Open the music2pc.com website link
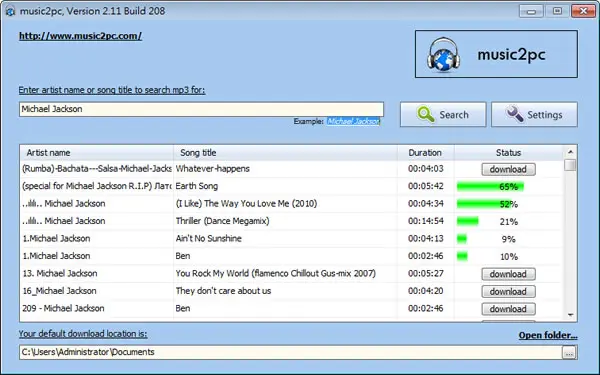 tap(80, 36)
